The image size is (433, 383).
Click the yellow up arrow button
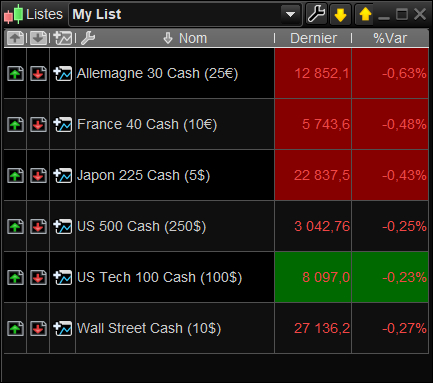365,14
